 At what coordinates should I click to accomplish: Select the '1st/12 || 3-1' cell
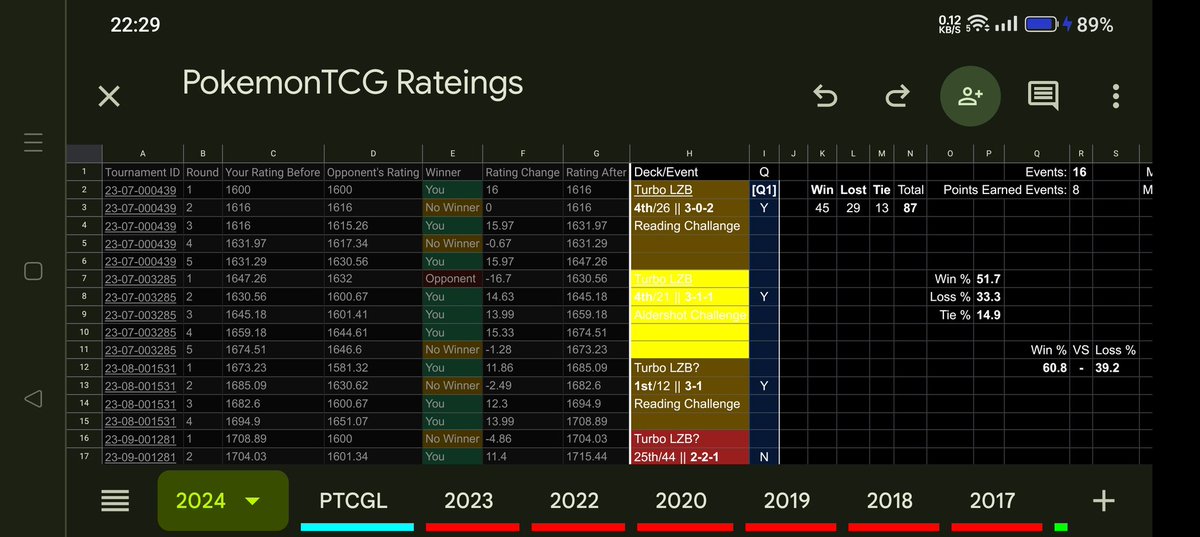[x=689, y=385]
